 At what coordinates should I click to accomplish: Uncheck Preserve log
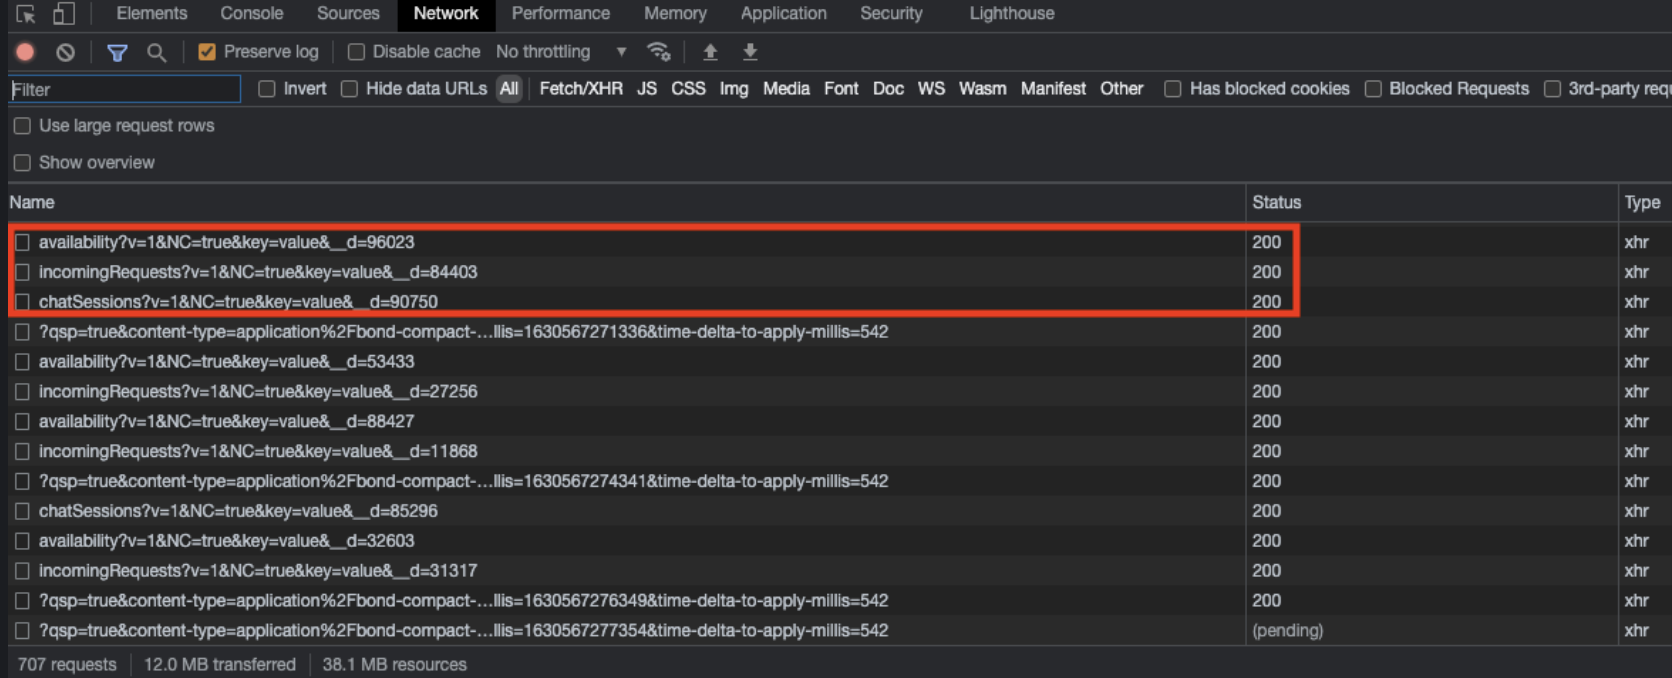point(207,52)
